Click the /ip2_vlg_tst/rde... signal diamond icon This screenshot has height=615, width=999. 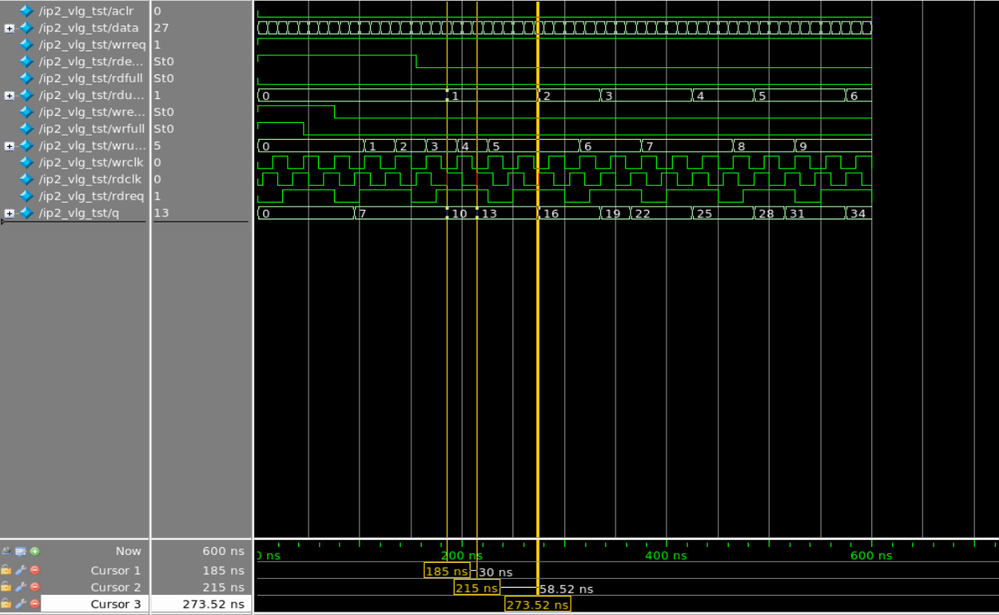(26, 61)
